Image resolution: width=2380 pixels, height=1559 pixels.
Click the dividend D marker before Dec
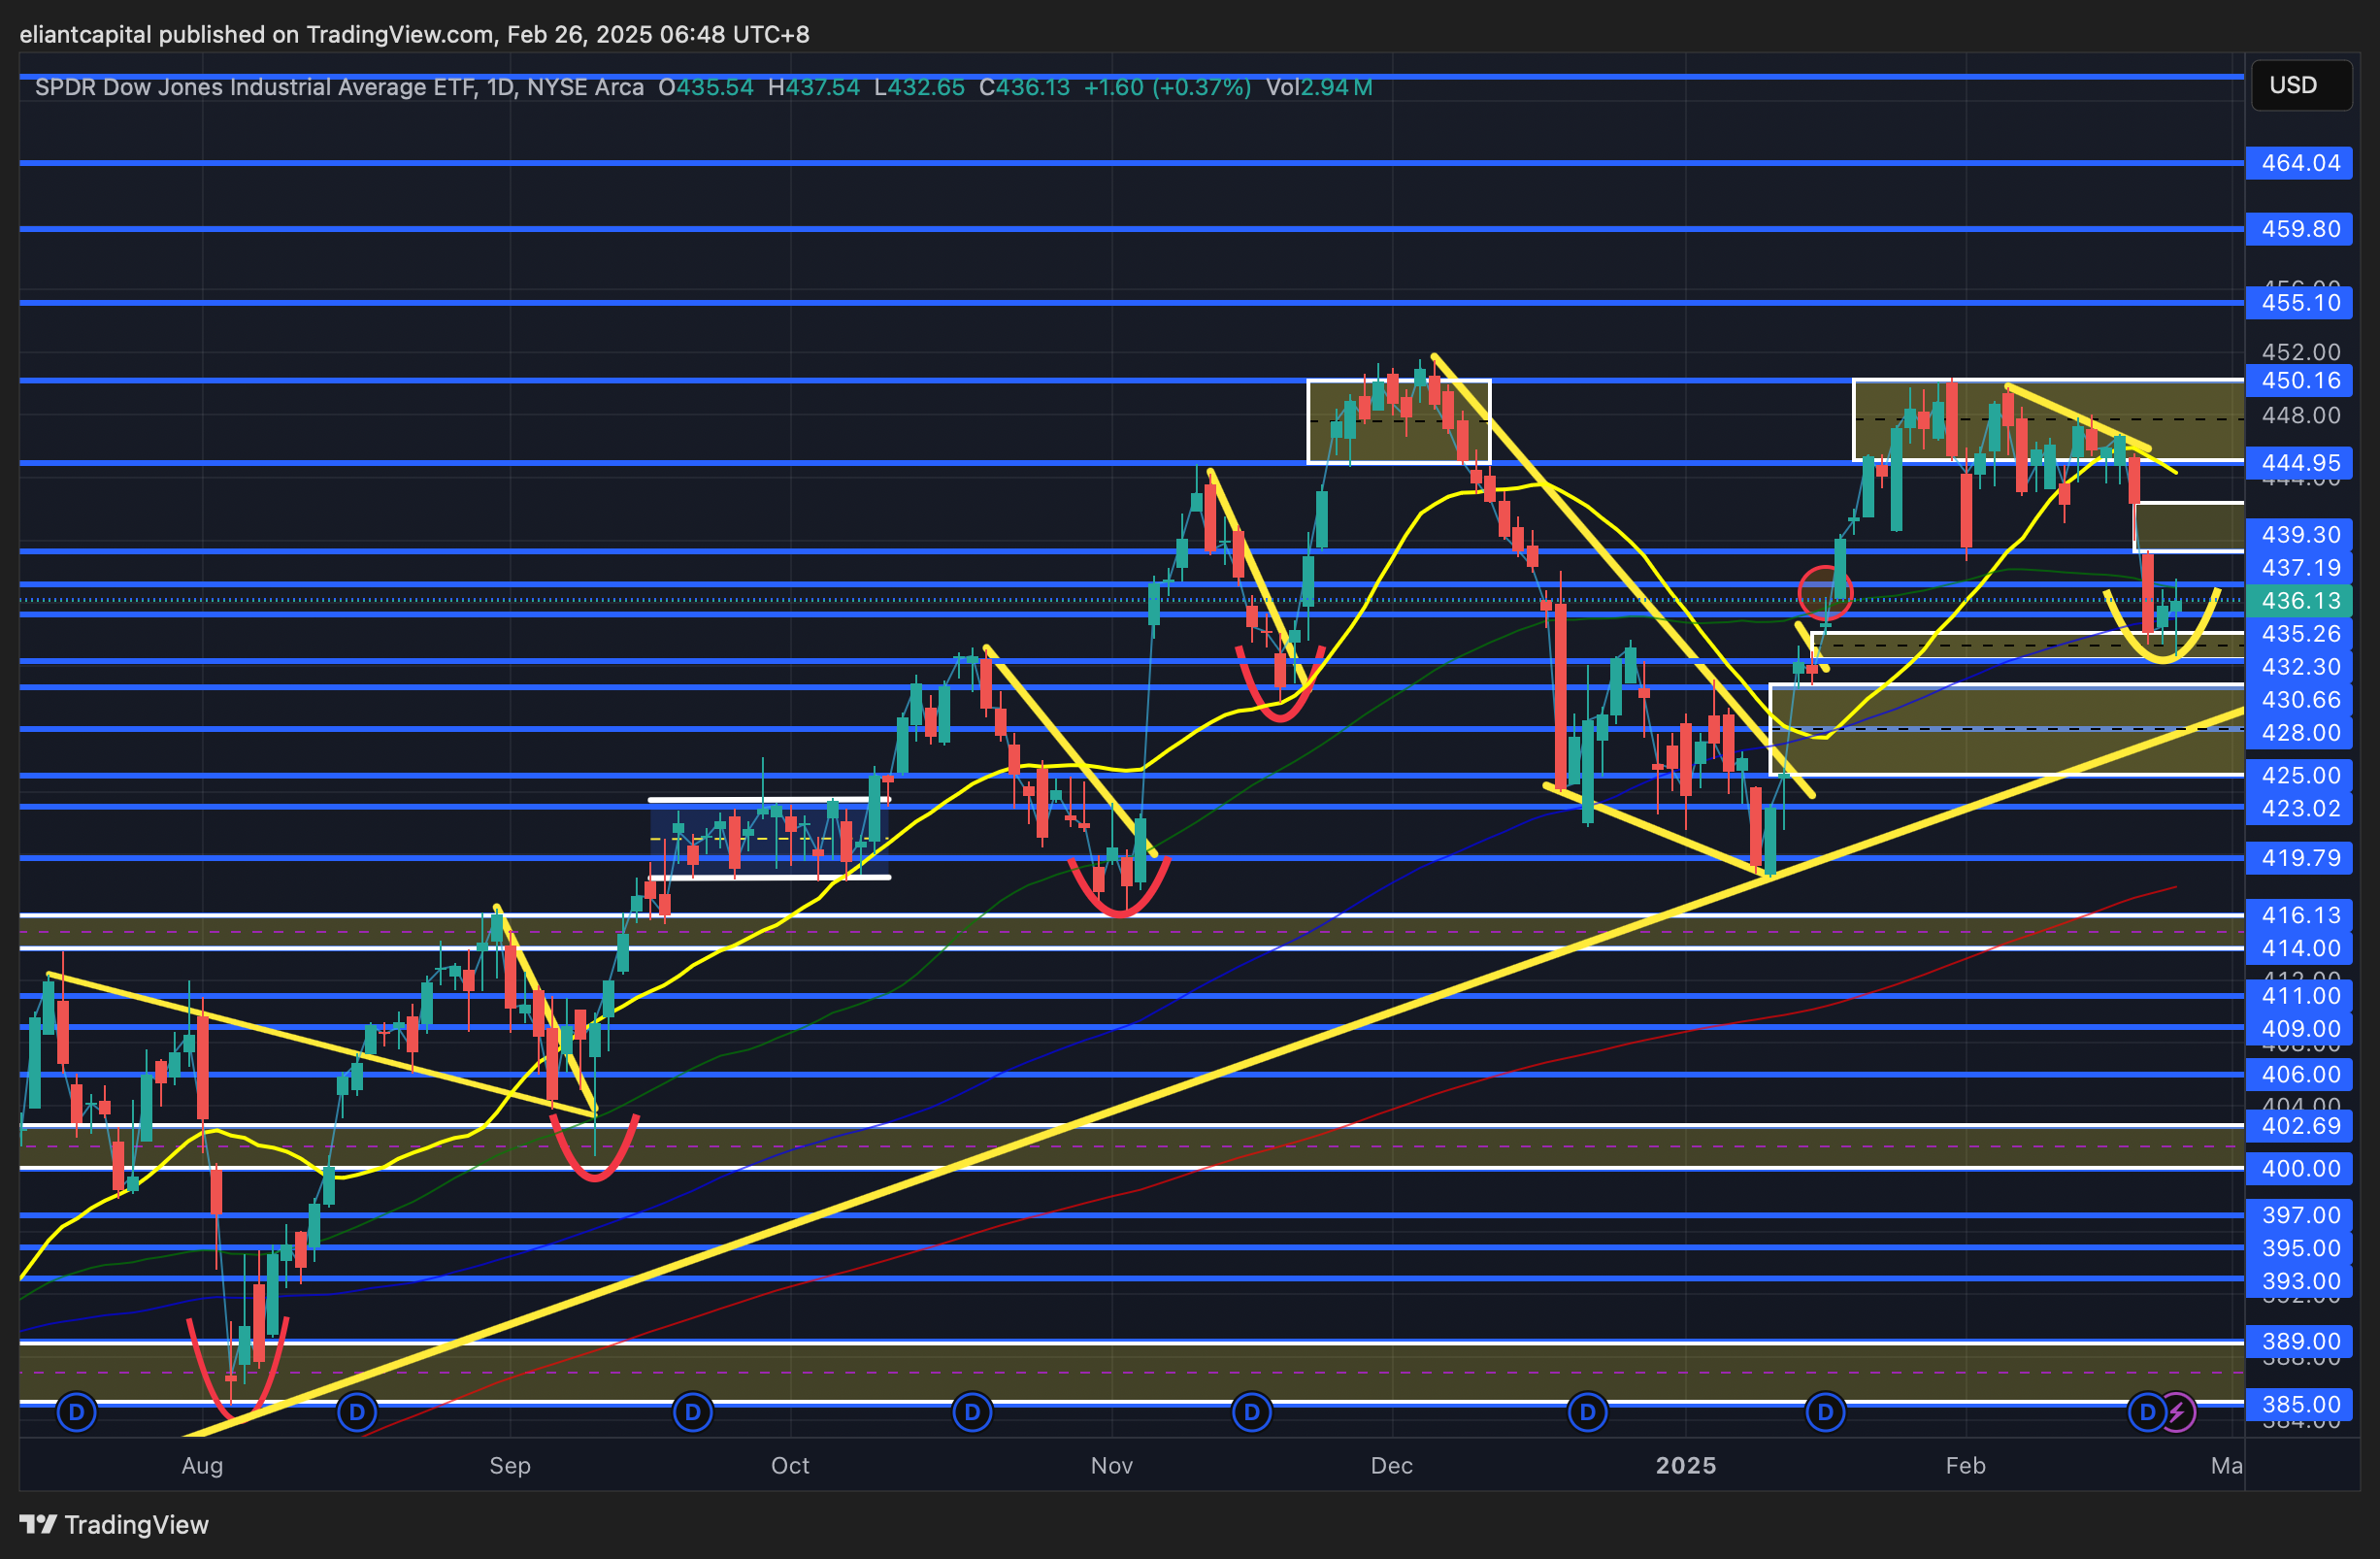(x=1252, y=1412)
